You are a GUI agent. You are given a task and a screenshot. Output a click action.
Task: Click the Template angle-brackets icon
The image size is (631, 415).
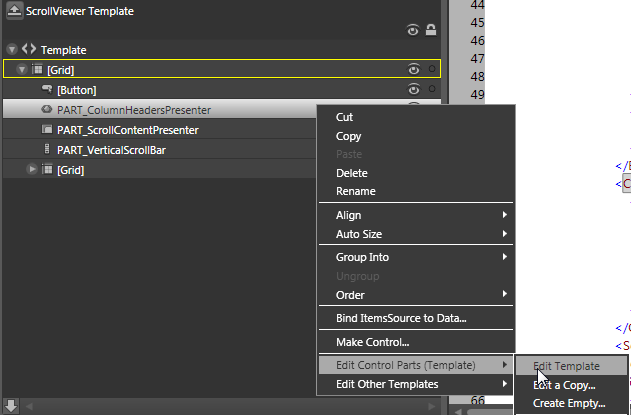pos(29,49)
